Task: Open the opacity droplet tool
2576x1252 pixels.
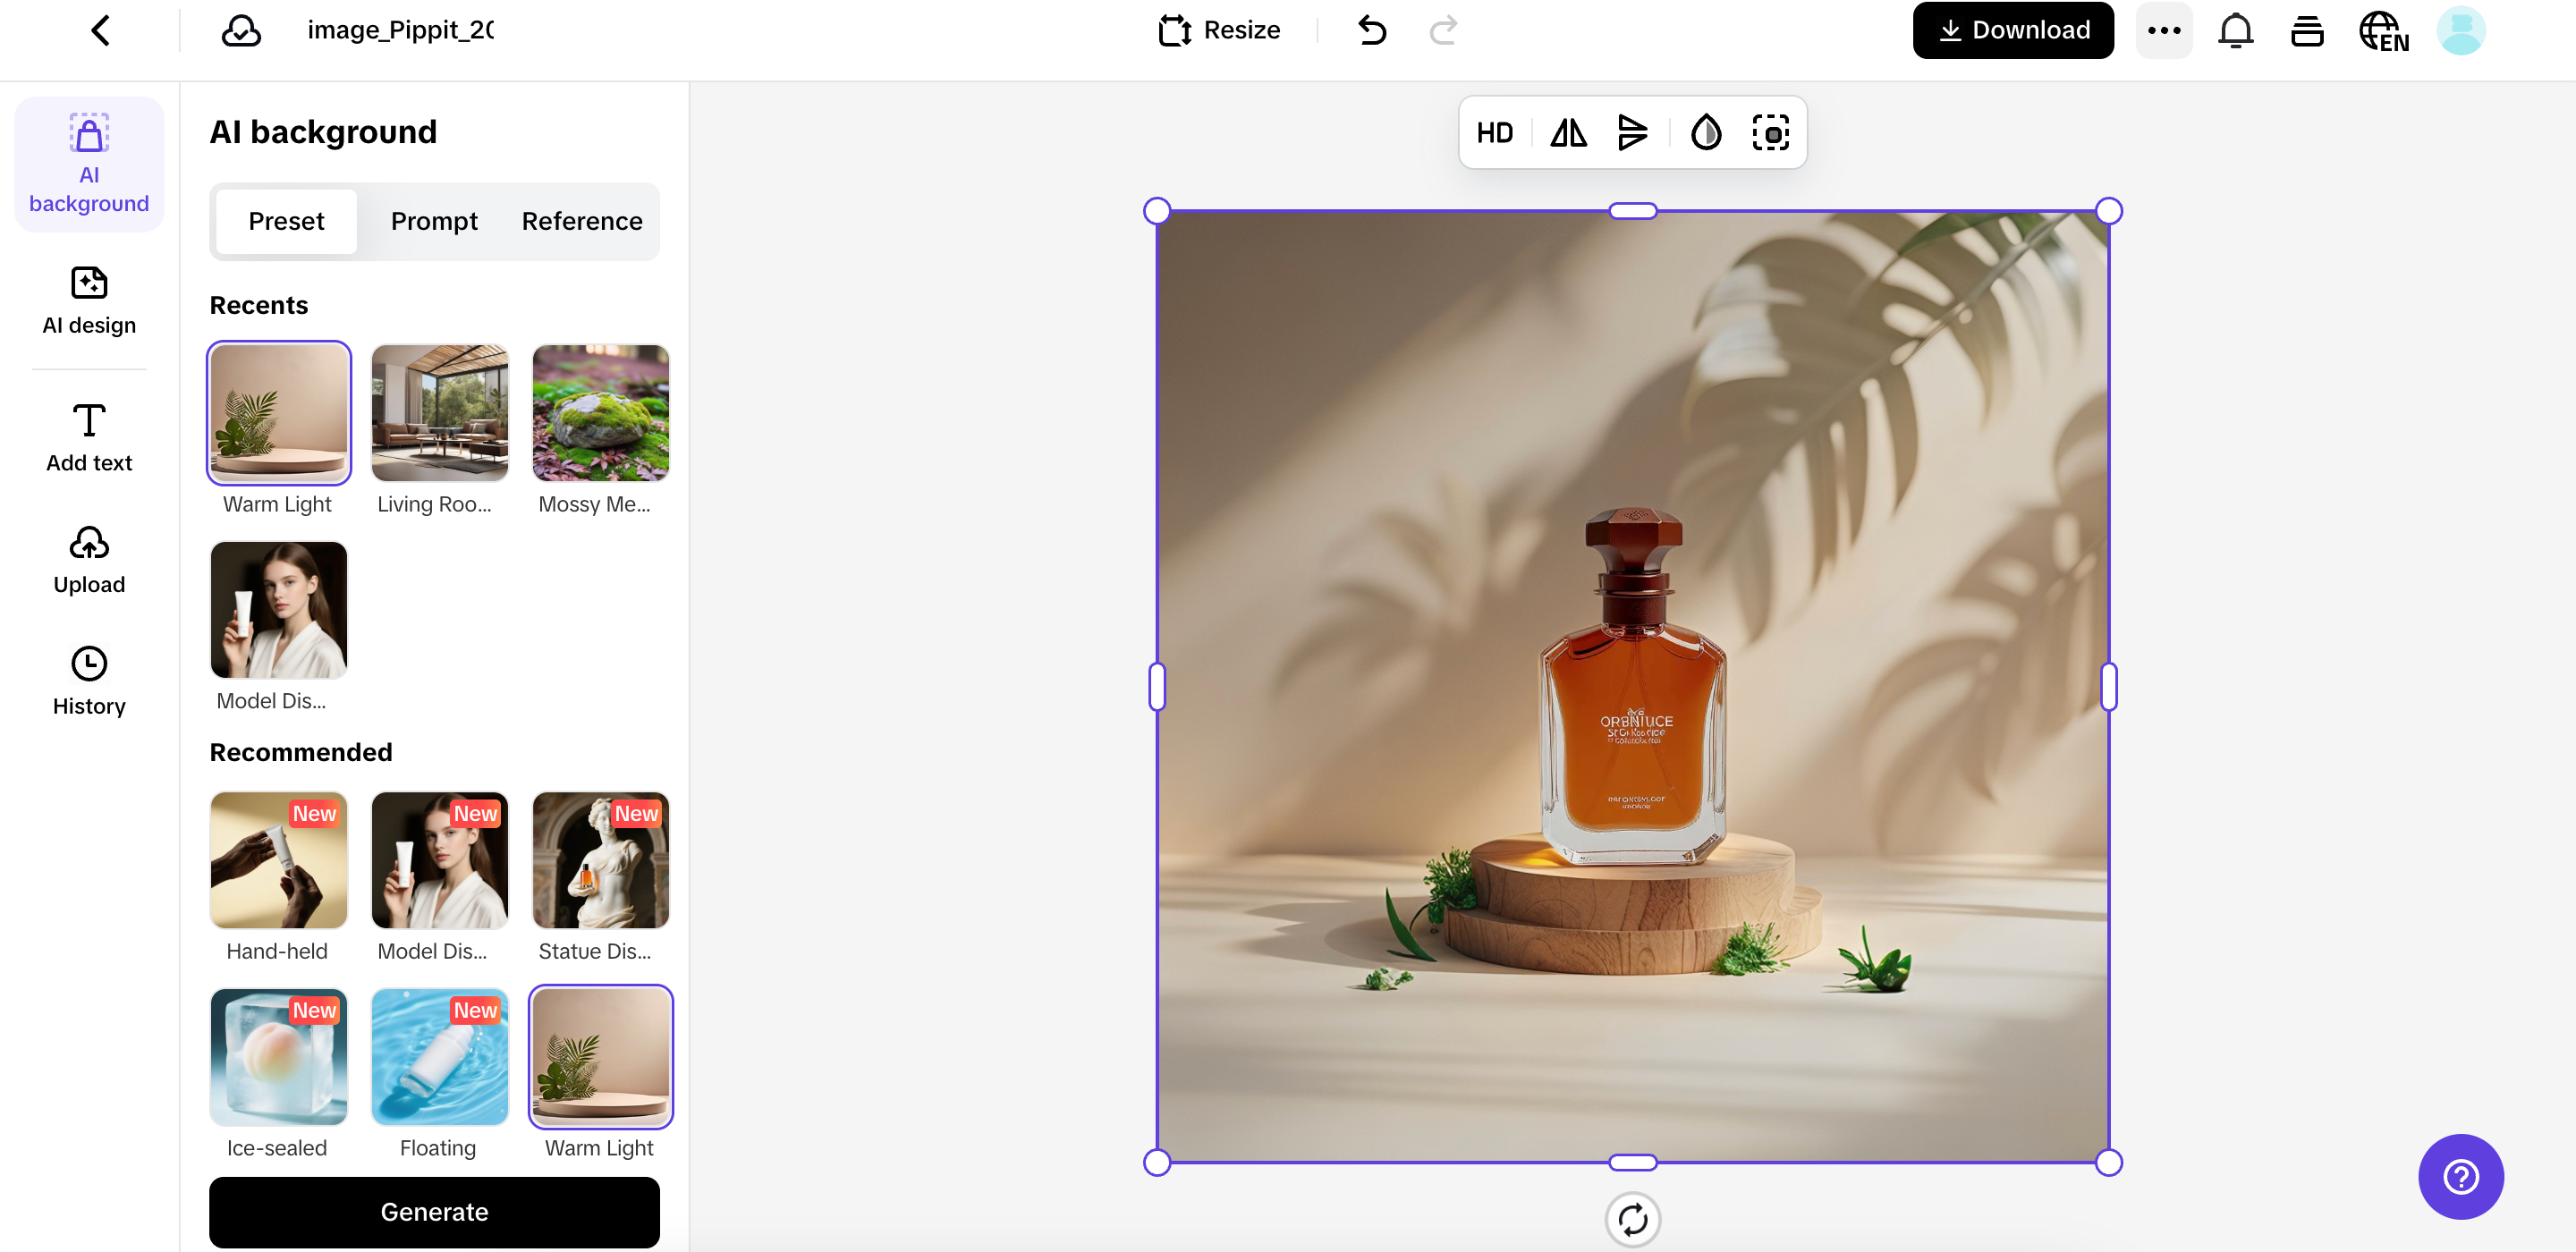Action: coord(1705,133)
